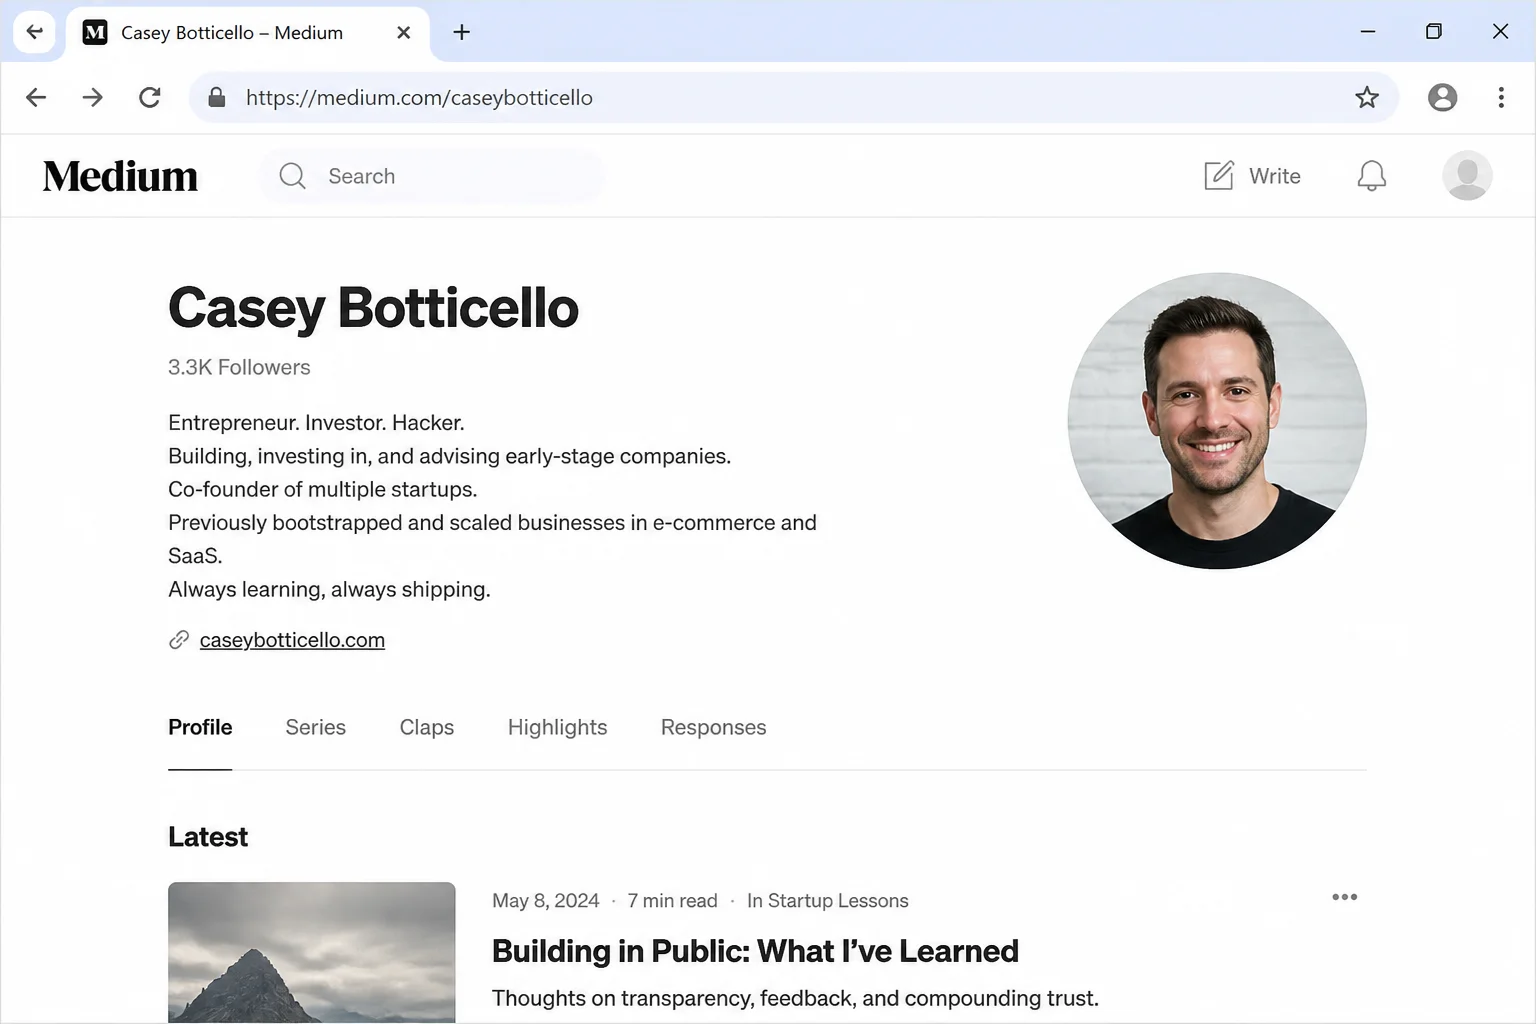Image resolution: width=1536 pixels, height=1024 pixels.
Task: Click the May 8, 2024 date text
Action: pyautogui.click(x=546, y=901)
